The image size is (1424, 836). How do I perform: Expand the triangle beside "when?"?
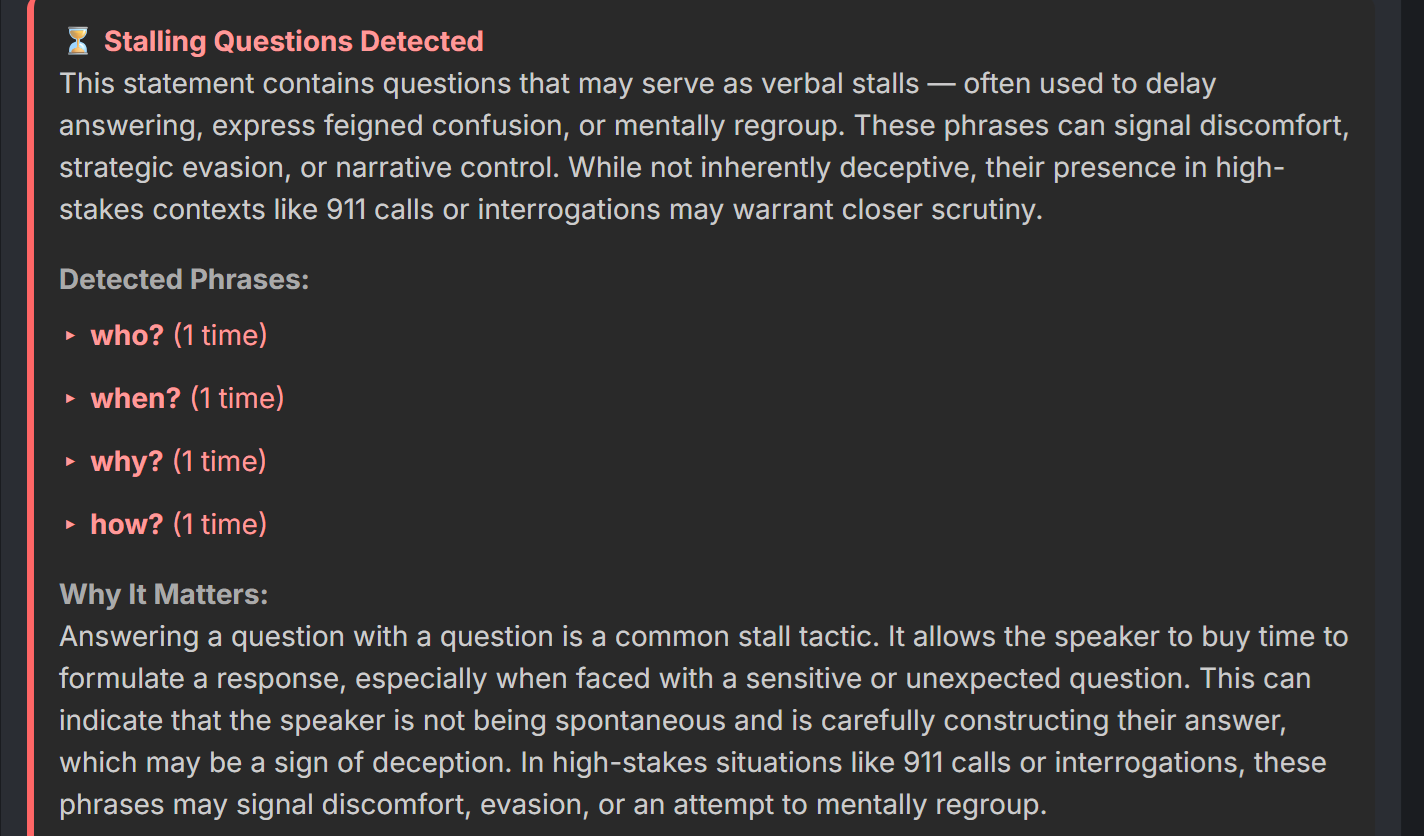70,399
